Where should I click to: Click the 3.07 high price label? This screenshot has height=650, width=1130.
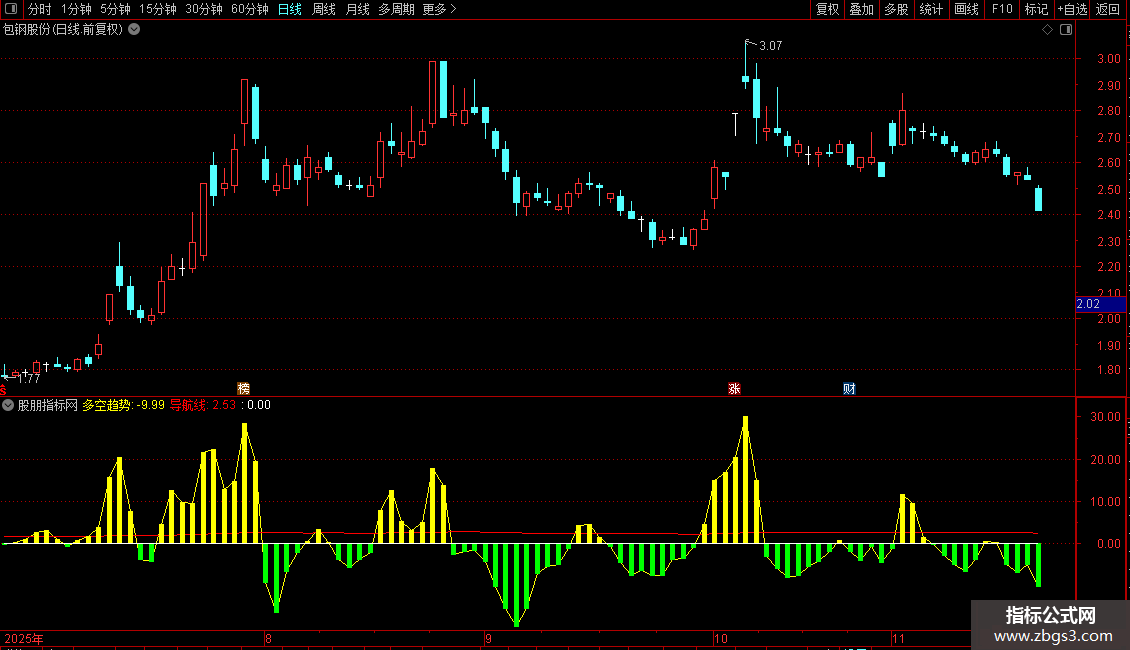pyautogui.click(x=770, y=45)
